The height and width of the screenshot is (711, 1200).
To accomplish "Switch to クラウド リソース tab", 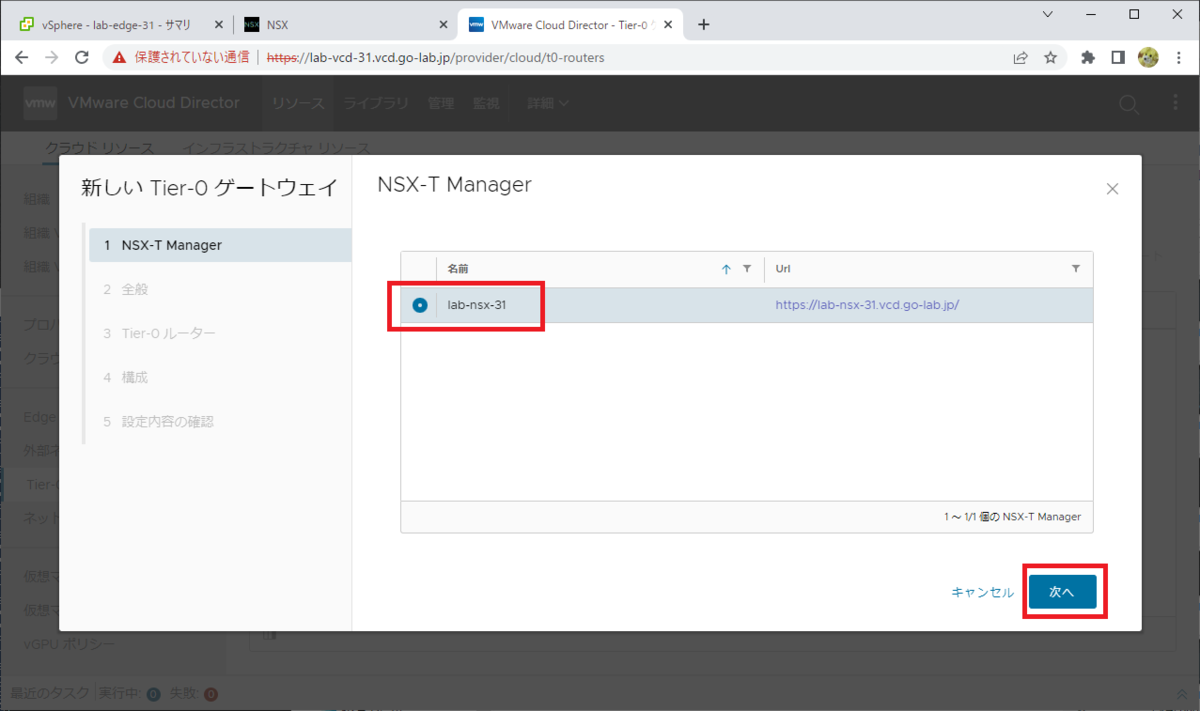I will point(100,148).
